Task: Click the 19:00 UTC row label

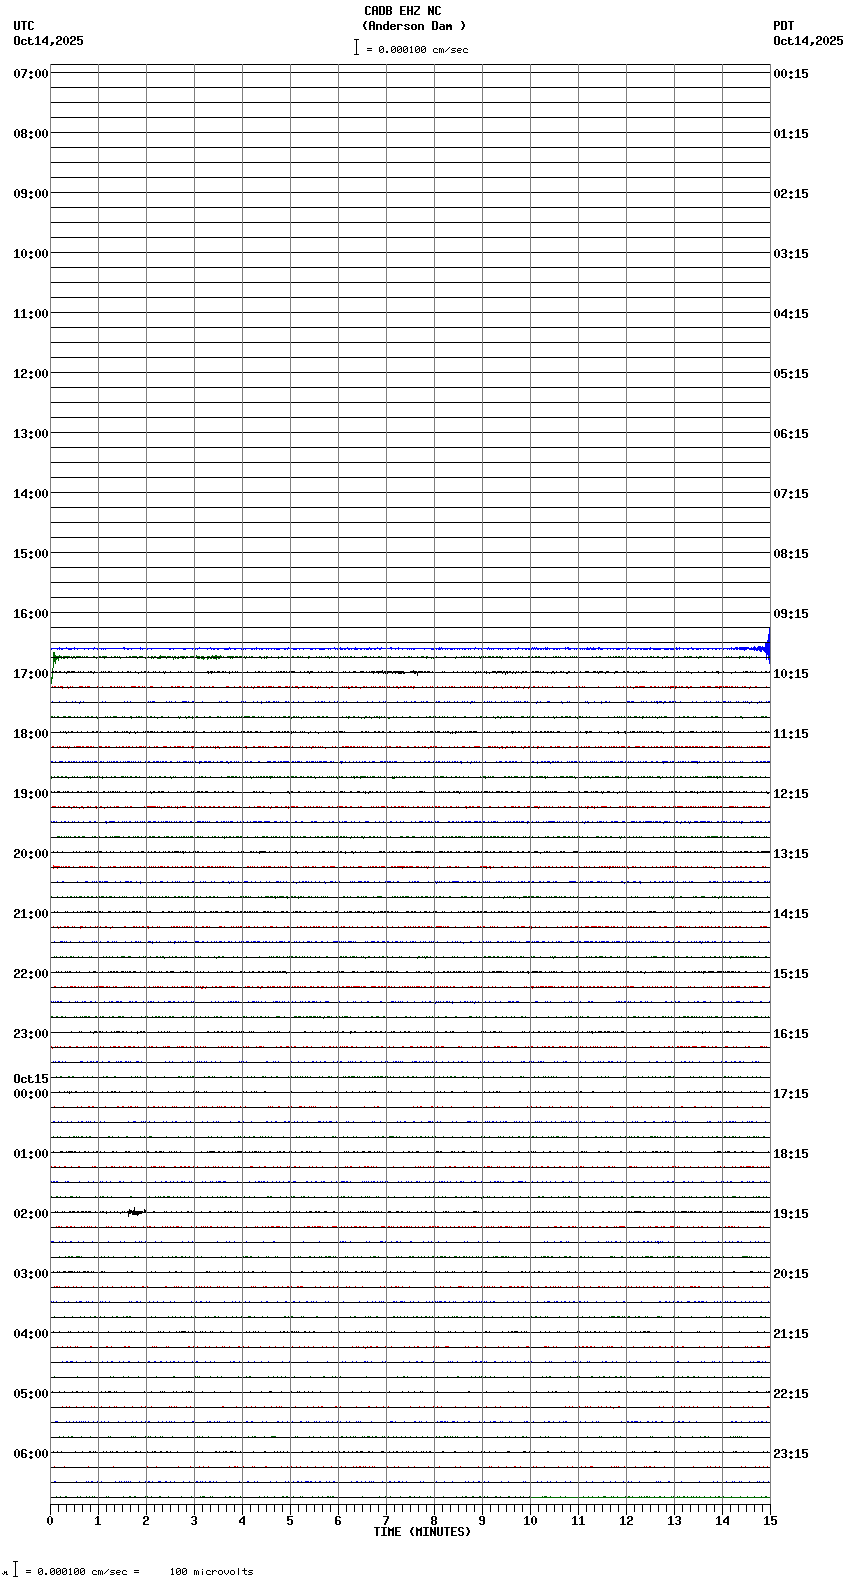Action: click(x=31, y=794)
